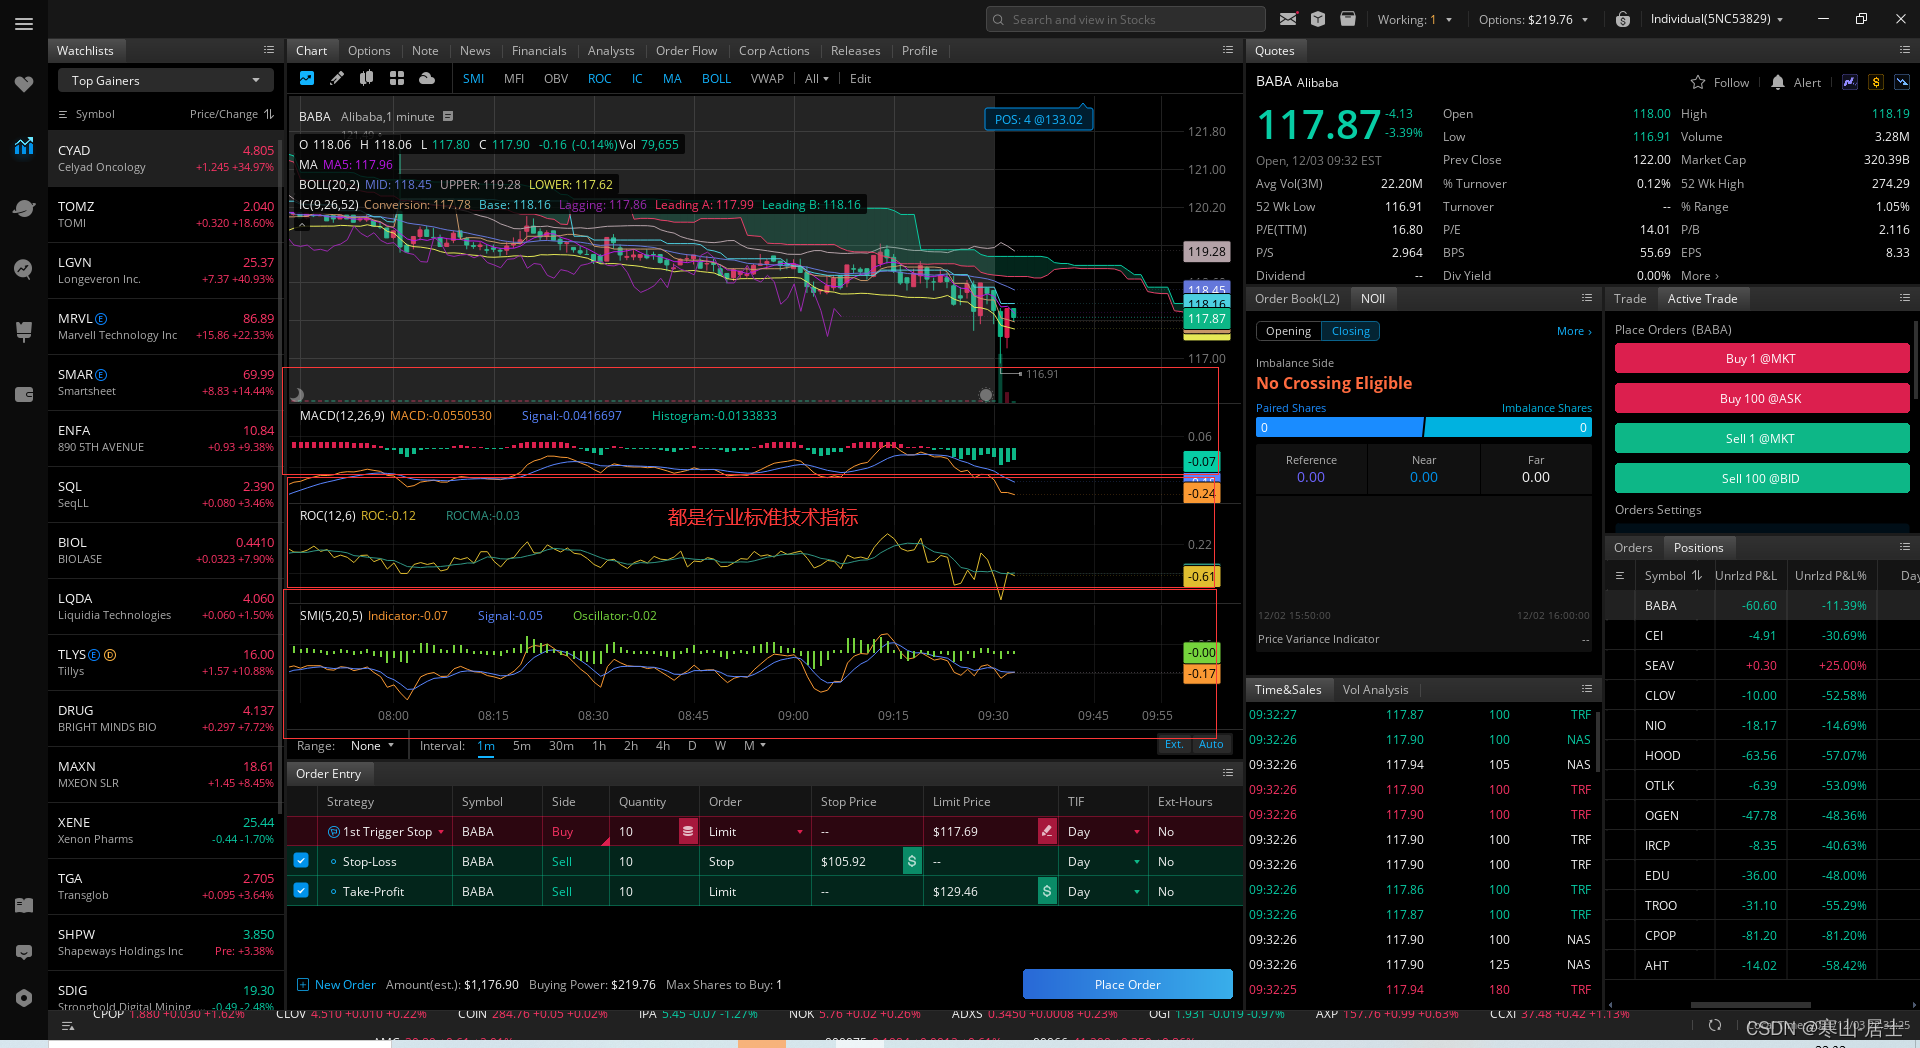Image resolution: width=1920 pixels, height=1048 pixels.
Task: Toggle the VWAP indicator
Action: (x=767, y=78)
